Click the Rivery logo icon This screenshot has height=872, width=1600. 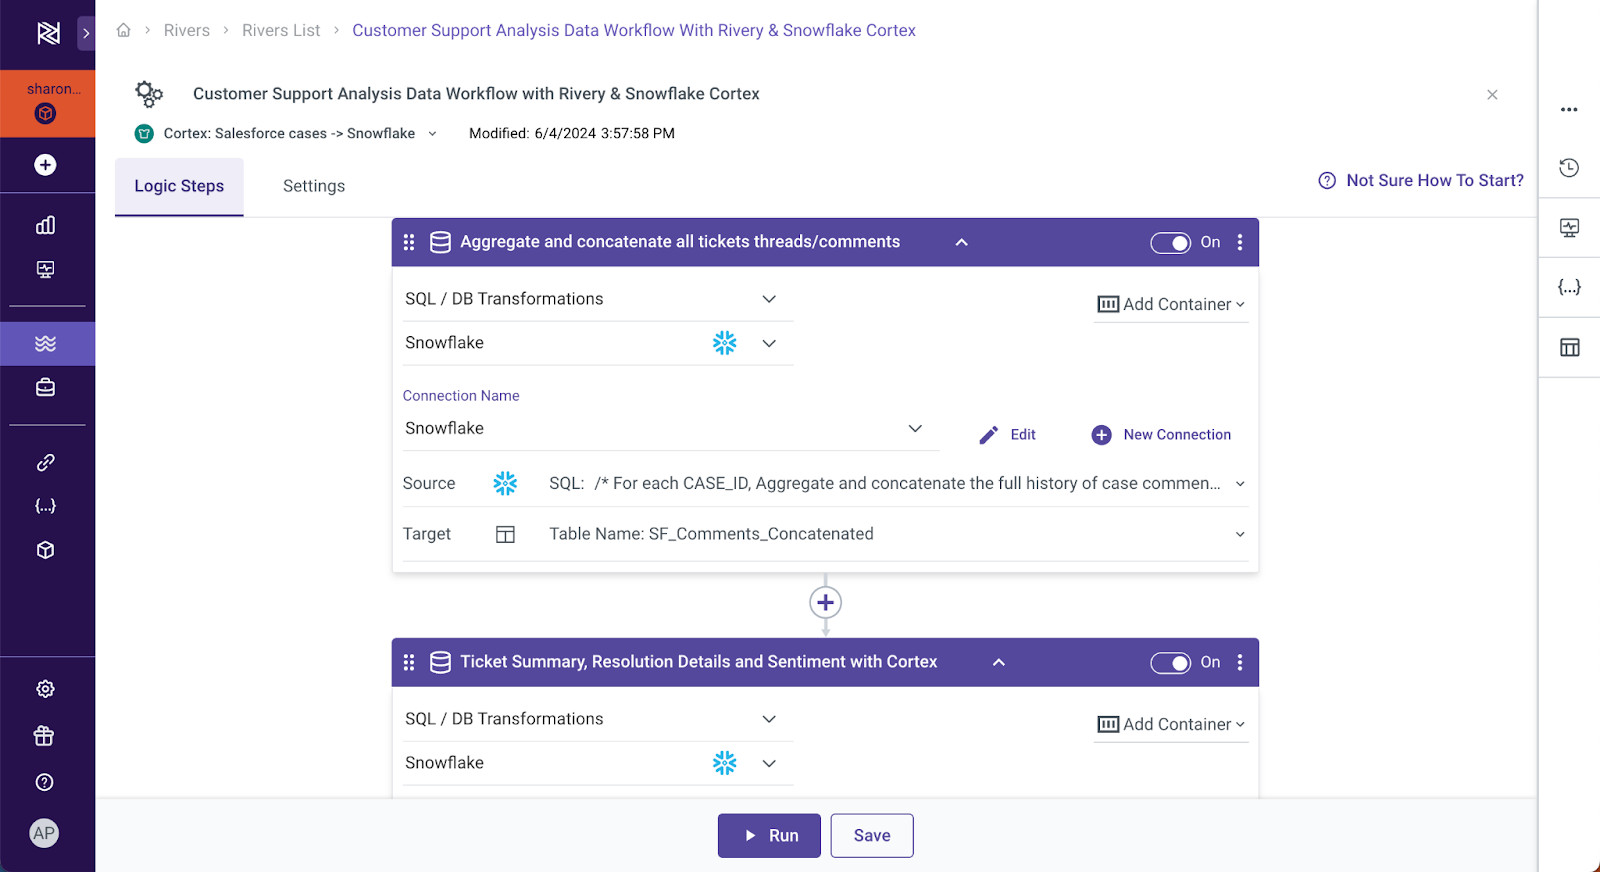tap(47, 33)
